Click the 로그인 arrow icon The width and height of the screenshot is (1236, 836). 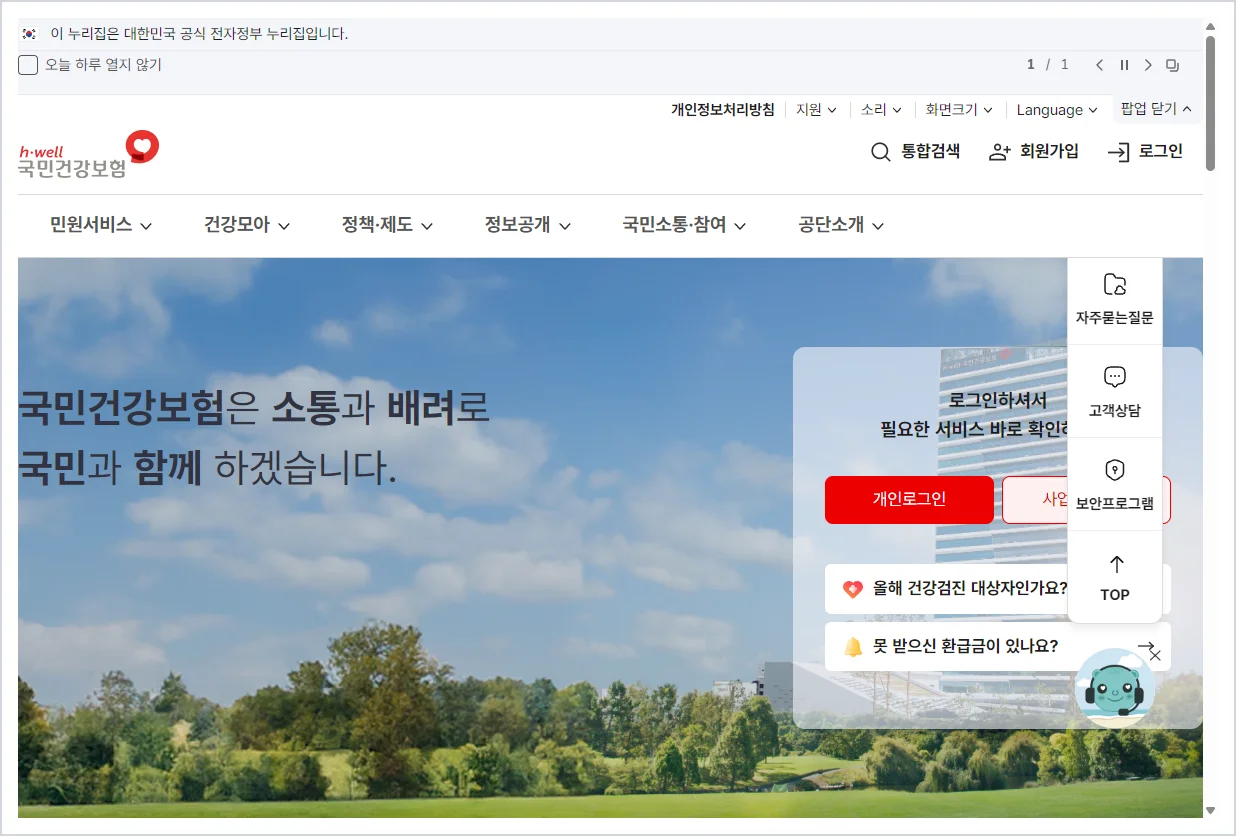[x=1118, y=152]
